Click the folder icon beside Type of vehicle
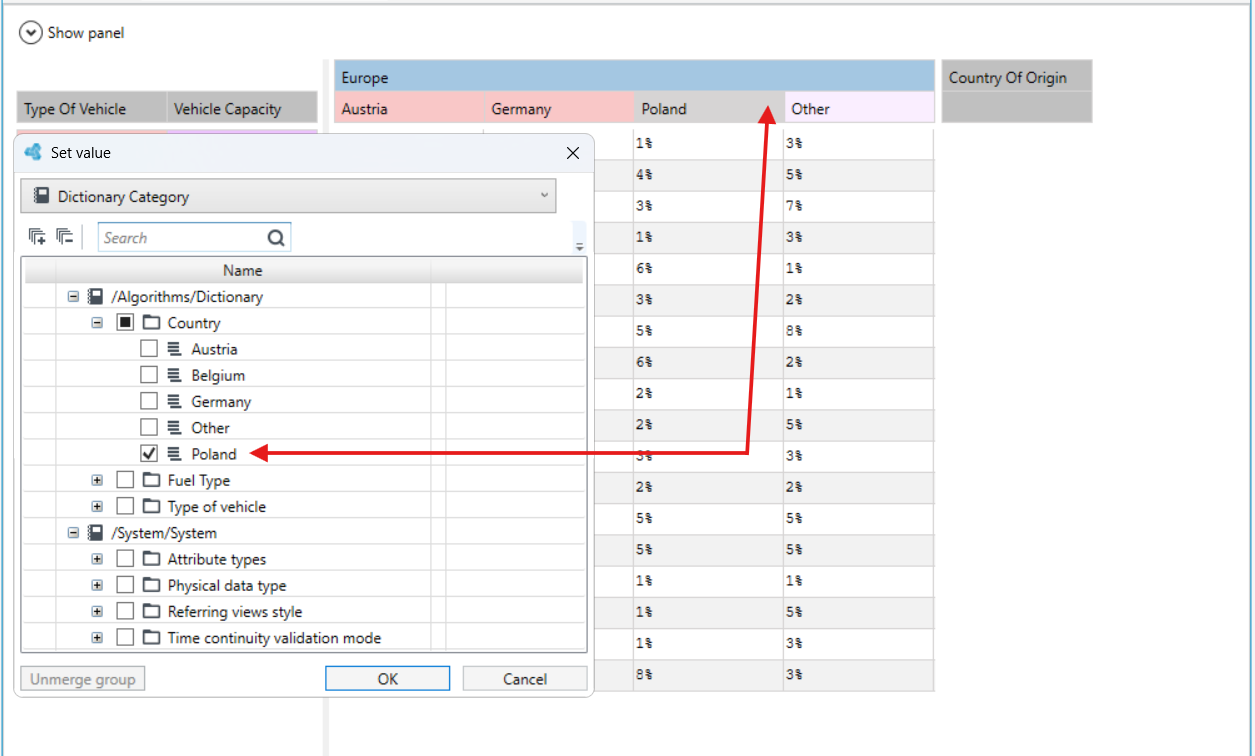 pos(152,506)
